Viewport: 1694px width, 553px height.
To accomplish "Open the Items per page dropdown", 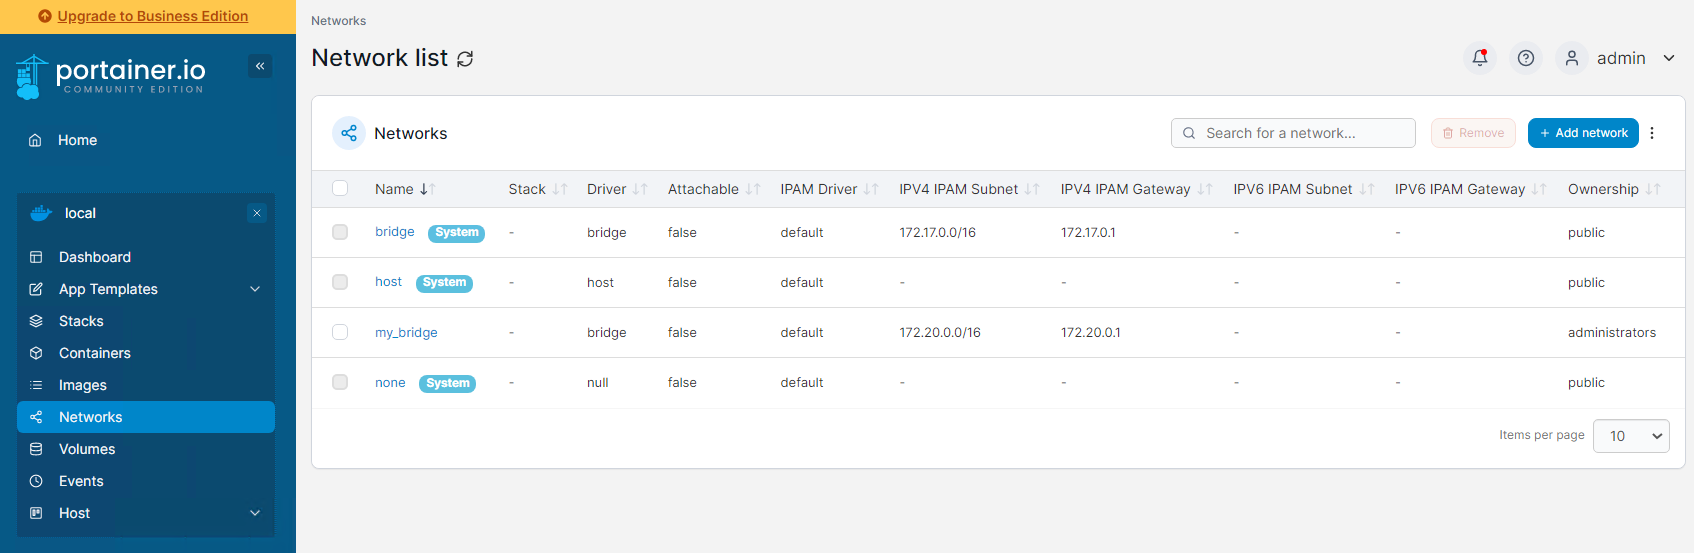I will tap(1631, 436).
